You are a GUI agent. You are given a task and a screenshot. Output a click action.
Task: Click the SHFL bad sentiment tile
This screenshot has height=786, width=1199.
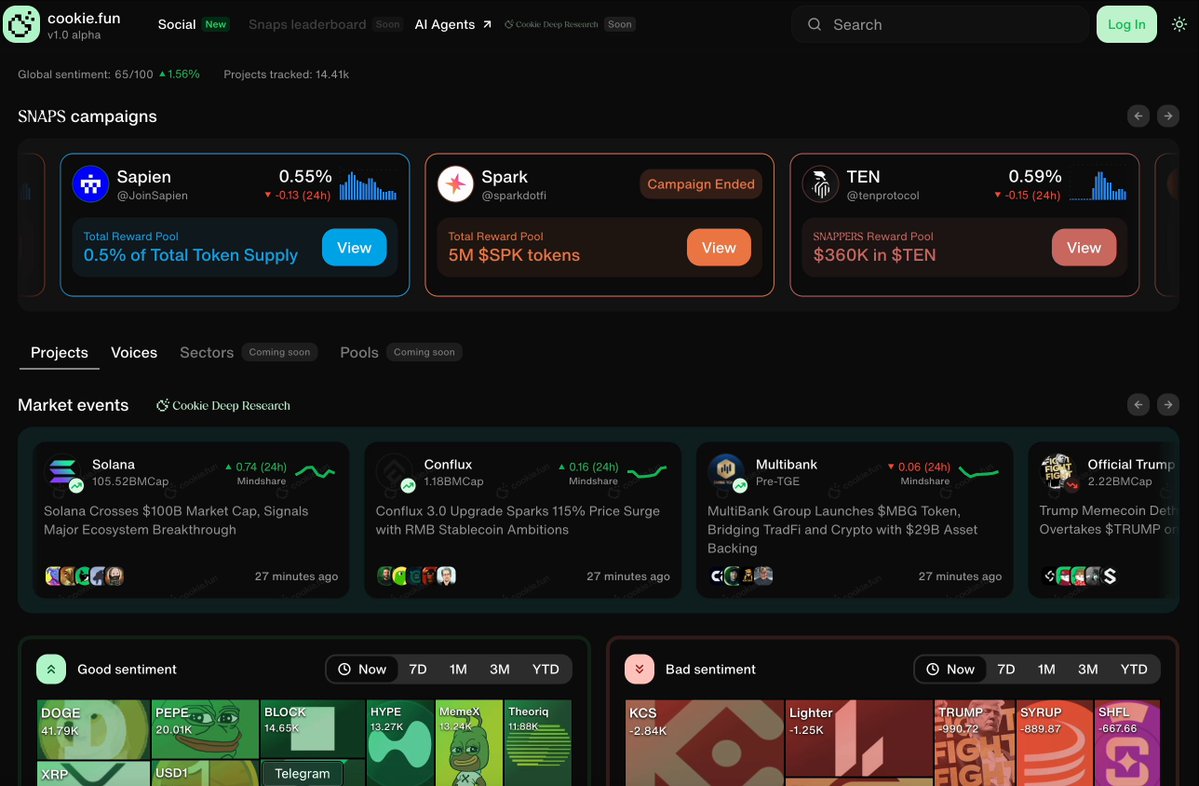click(1127, 743)
